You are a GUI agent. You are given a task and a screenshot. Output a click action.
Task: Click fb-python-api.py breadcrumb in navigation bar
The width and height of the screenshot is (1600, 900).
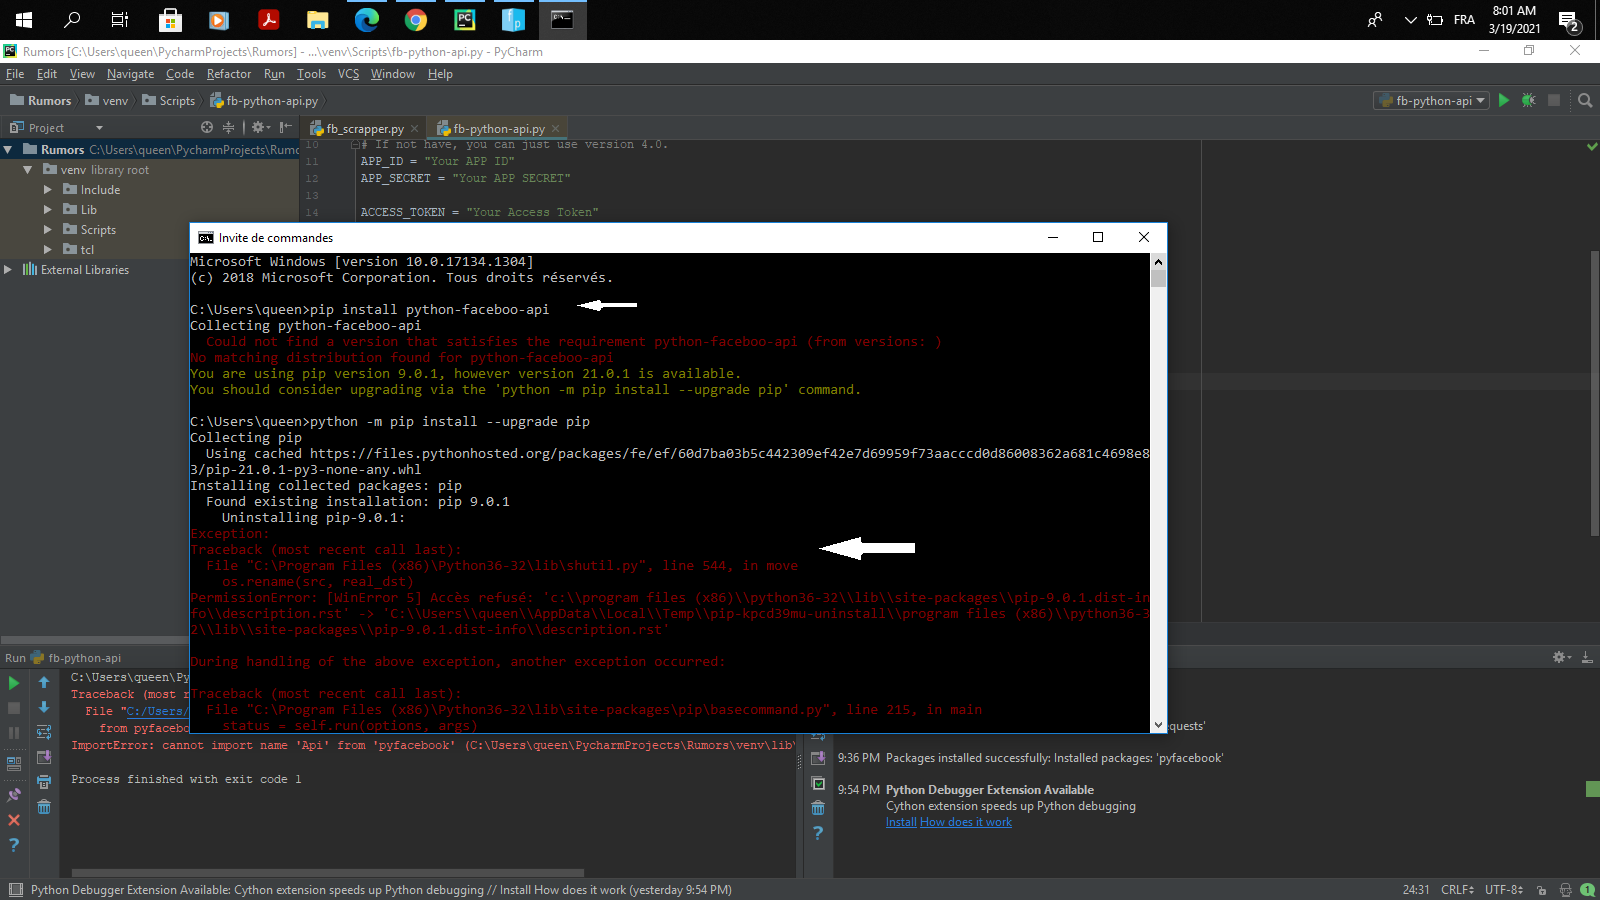pos(264,101)
